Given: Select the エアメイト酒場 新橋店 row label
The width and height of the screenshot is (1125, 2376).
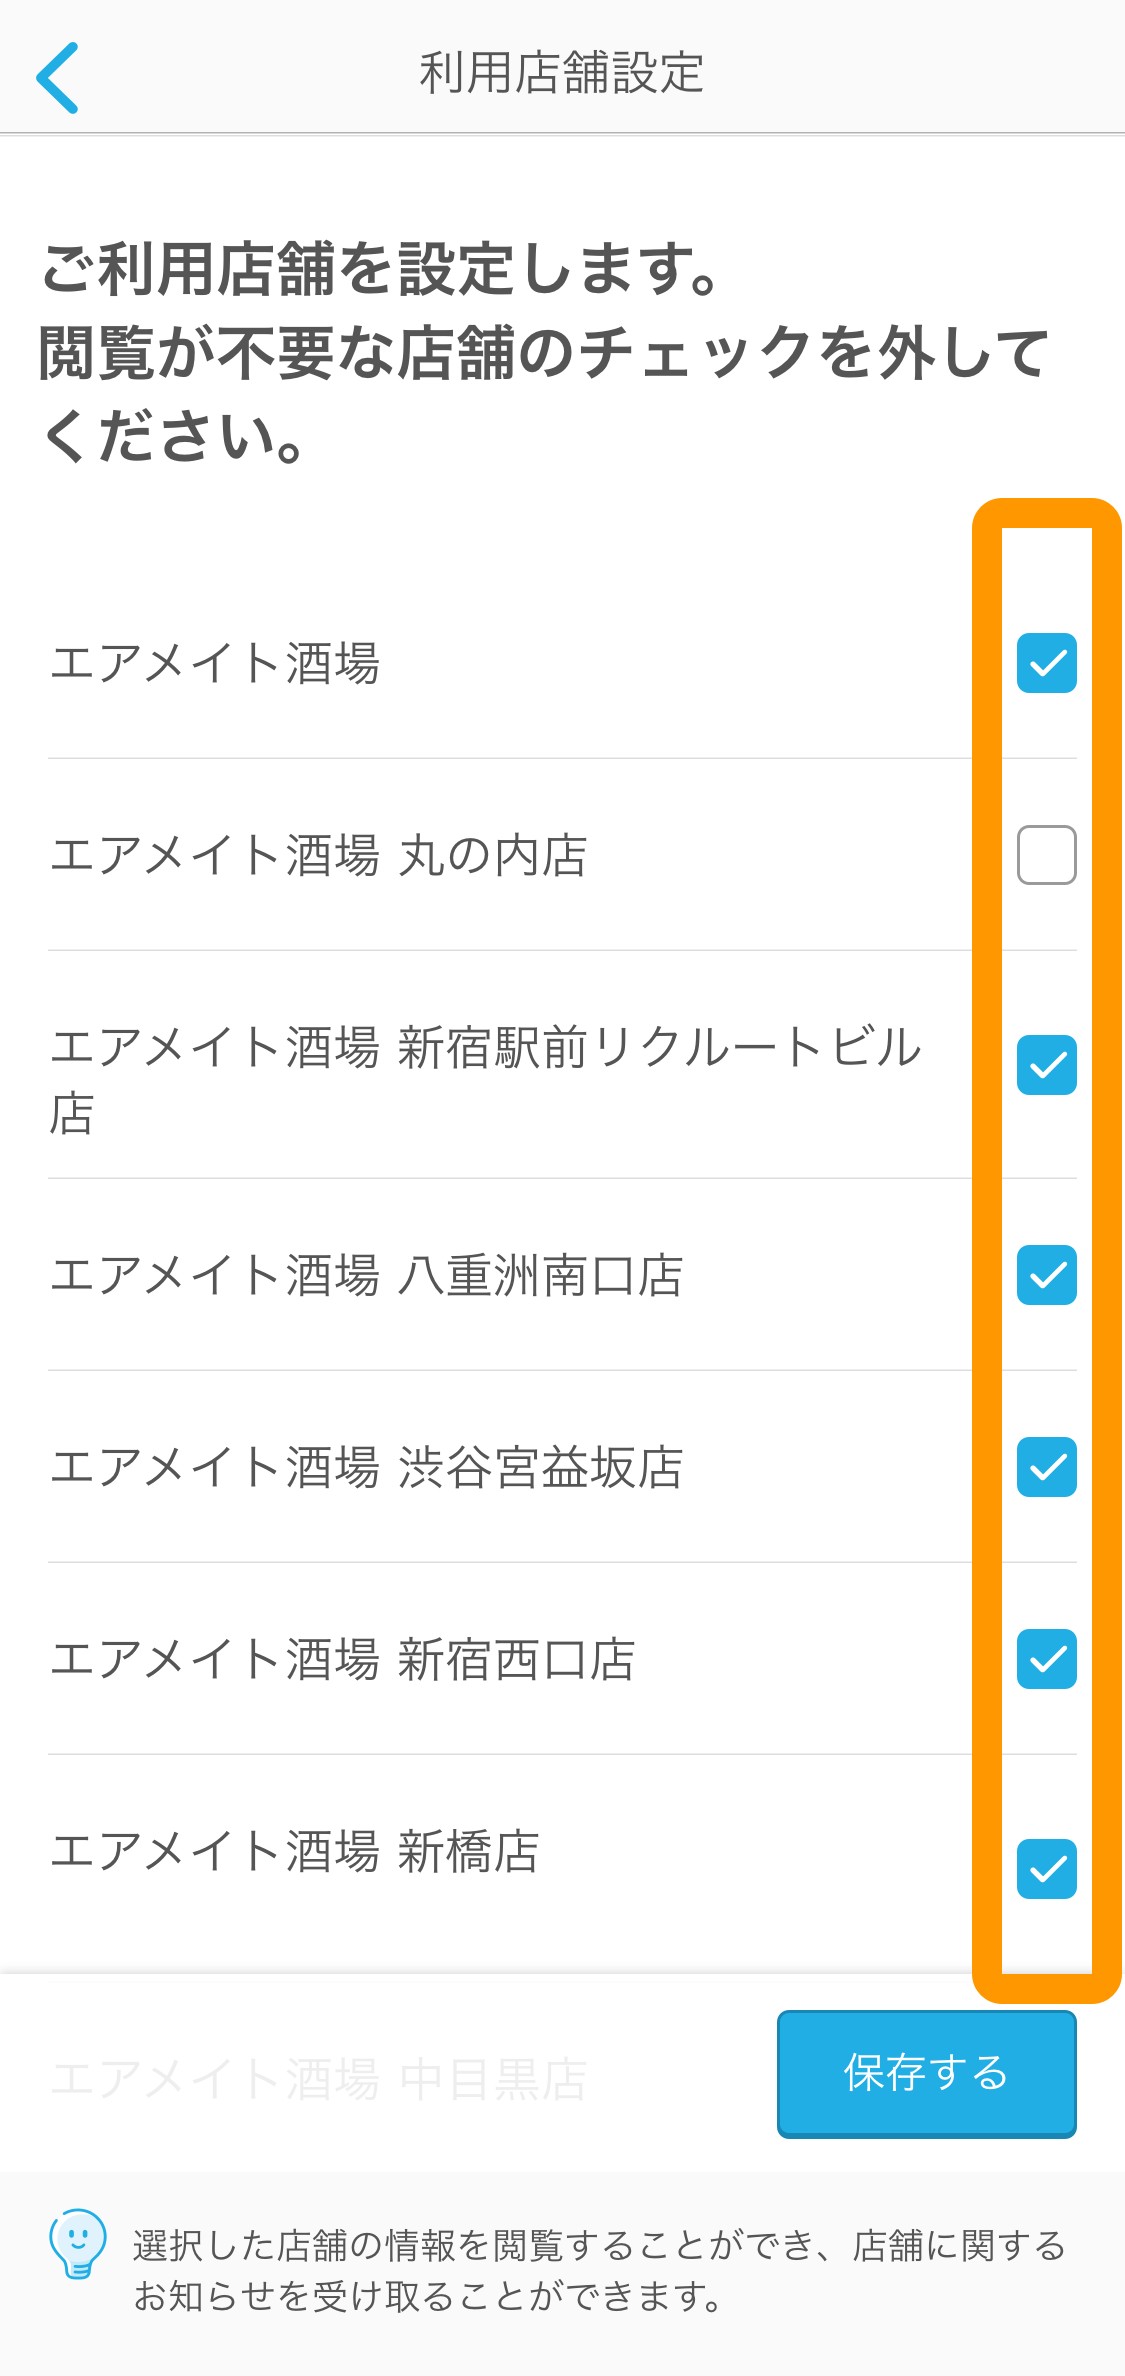Looking at the screenshot, I should (x=294, y=1852).
